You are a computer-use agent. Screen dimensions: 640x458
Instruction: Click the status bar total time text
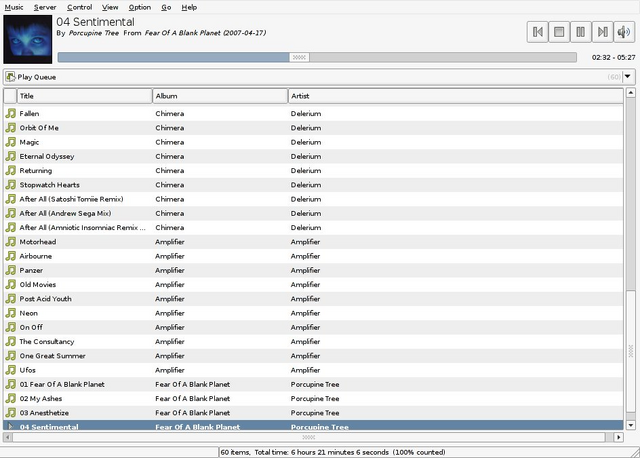(x=333, y=452)
